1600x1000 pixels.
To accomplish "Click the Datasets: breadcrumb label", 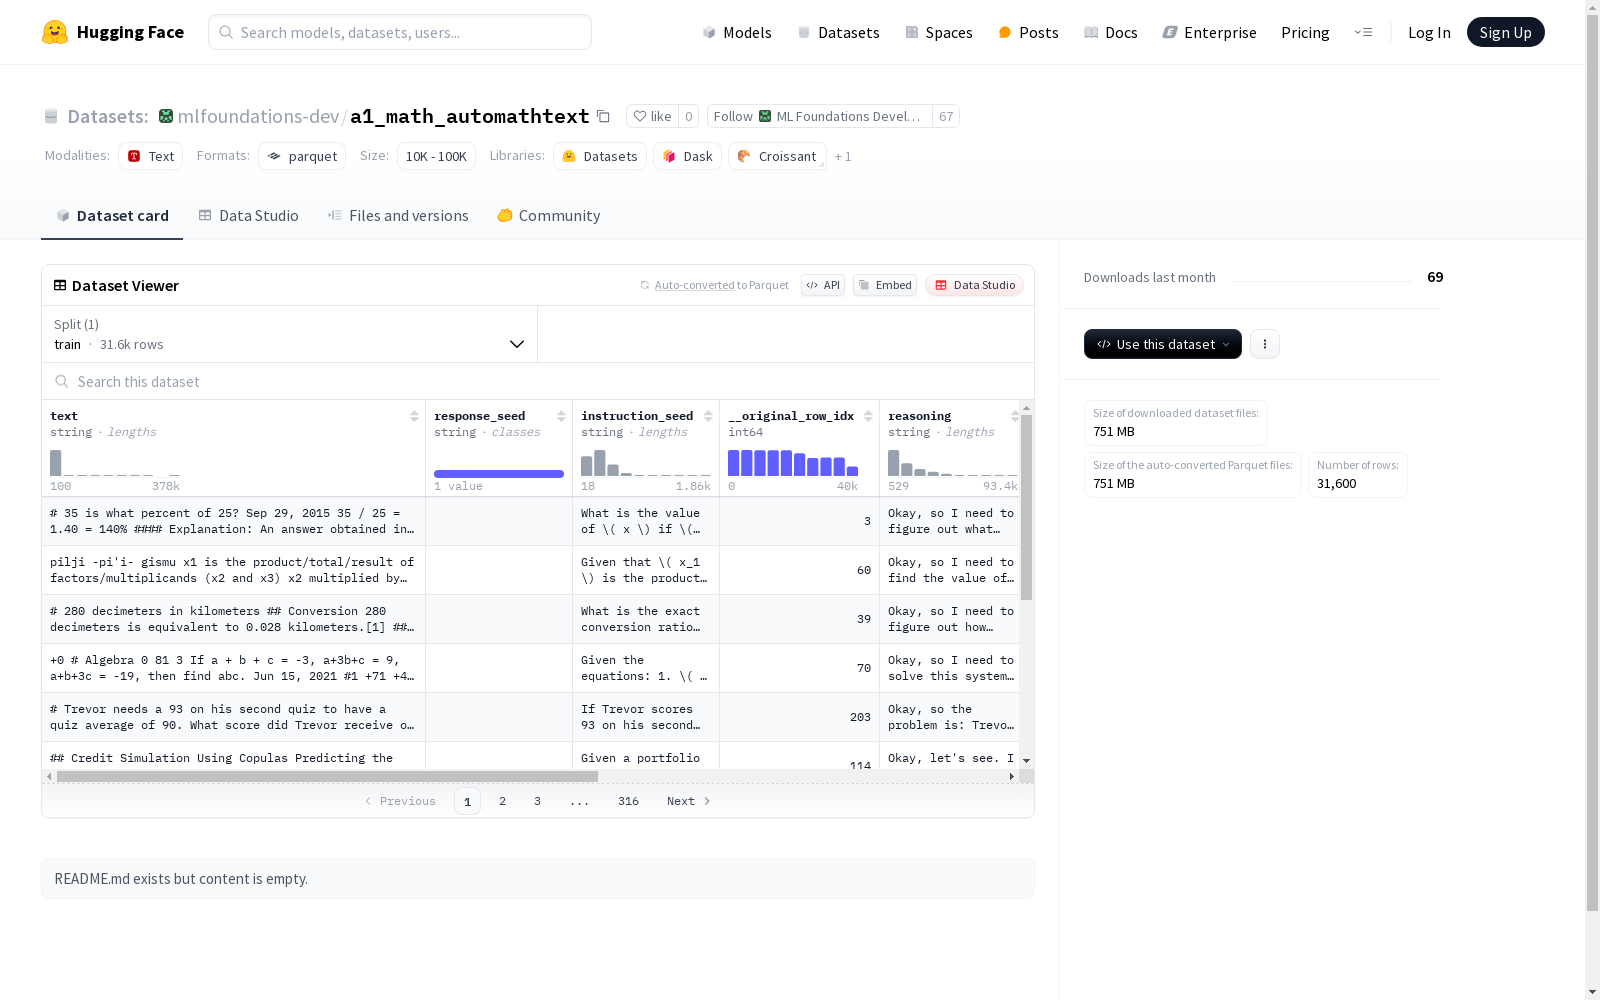I will point(108,116).
